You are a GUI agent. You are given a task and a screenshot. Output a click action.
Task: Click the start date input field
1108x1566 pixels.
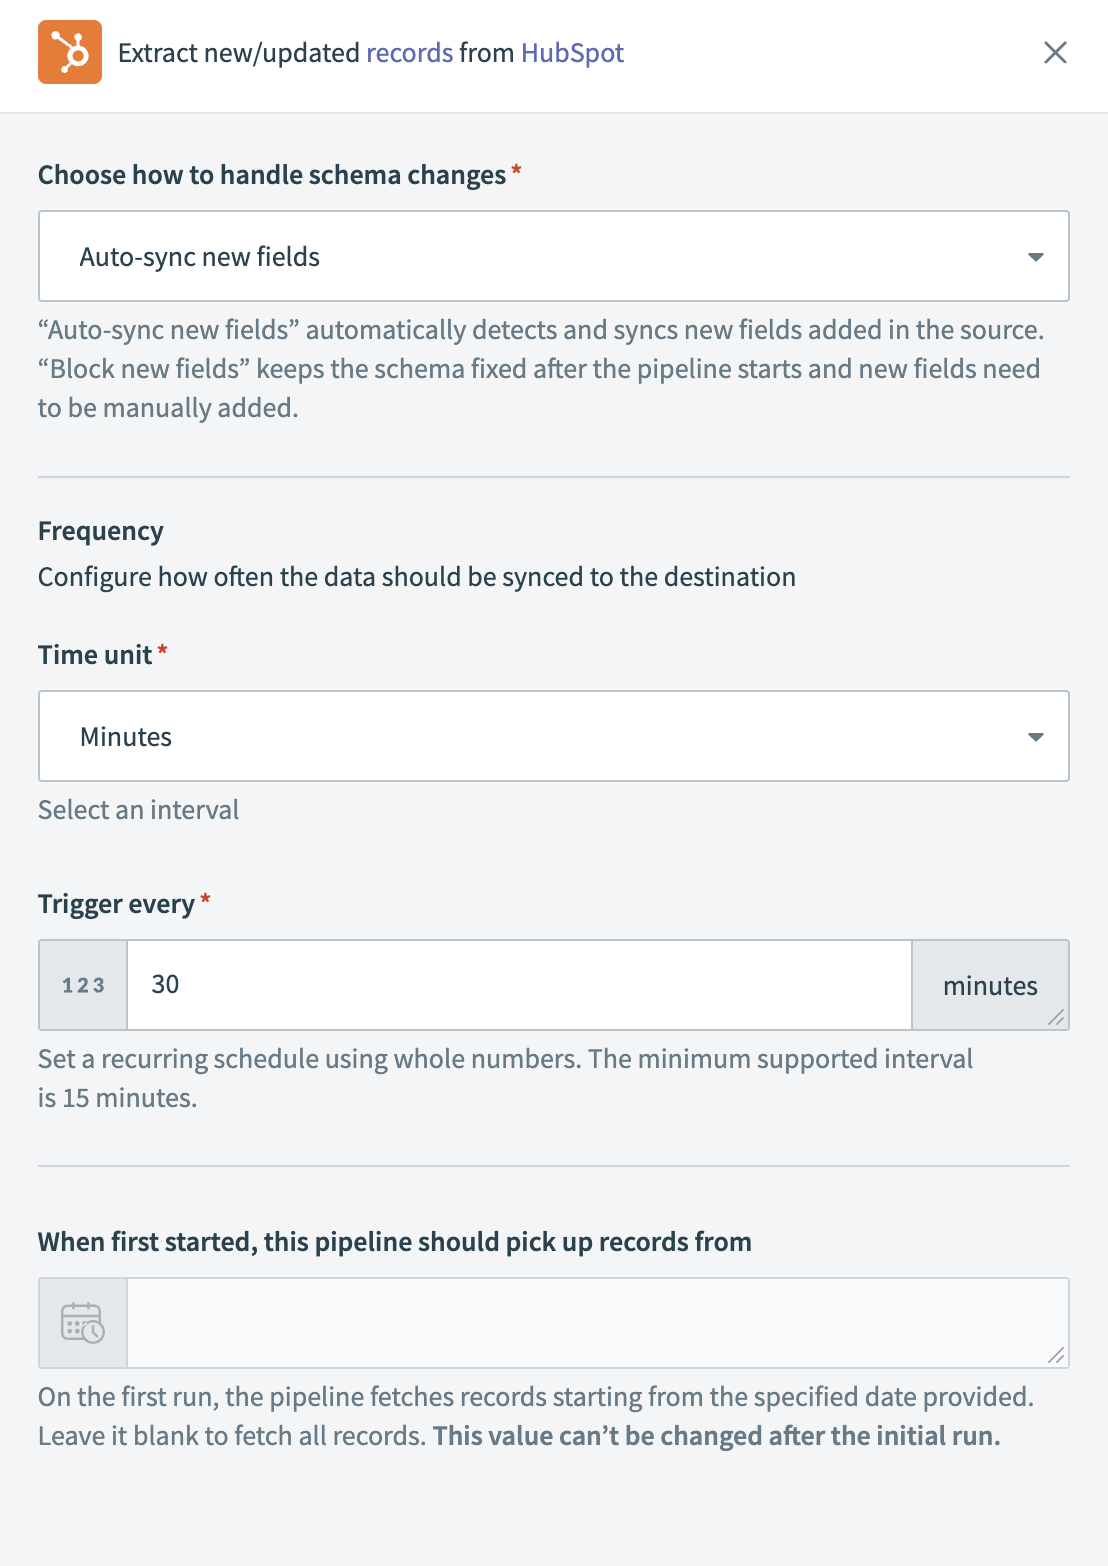point(600,1322)
